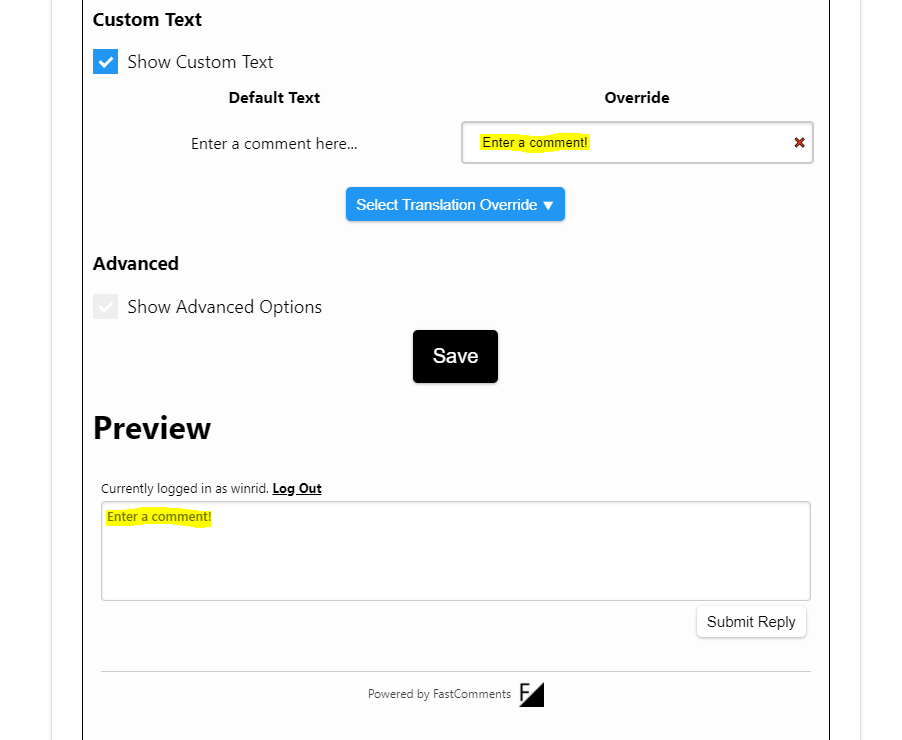The width and height of the screenshot is (902, 740).
Task: Click the 'Default Text' column header
Action: click(x=274, y=98)
